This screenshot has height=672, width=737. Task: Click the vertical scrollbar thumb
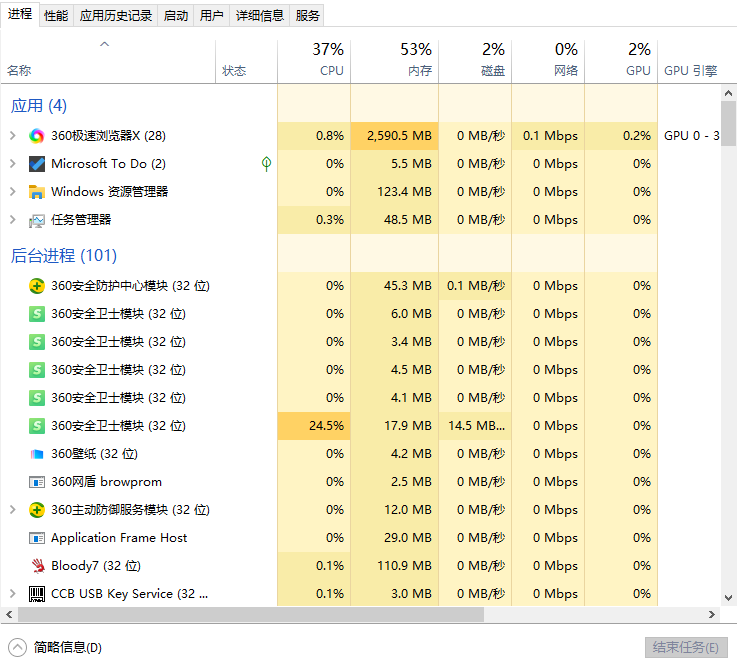729,124
